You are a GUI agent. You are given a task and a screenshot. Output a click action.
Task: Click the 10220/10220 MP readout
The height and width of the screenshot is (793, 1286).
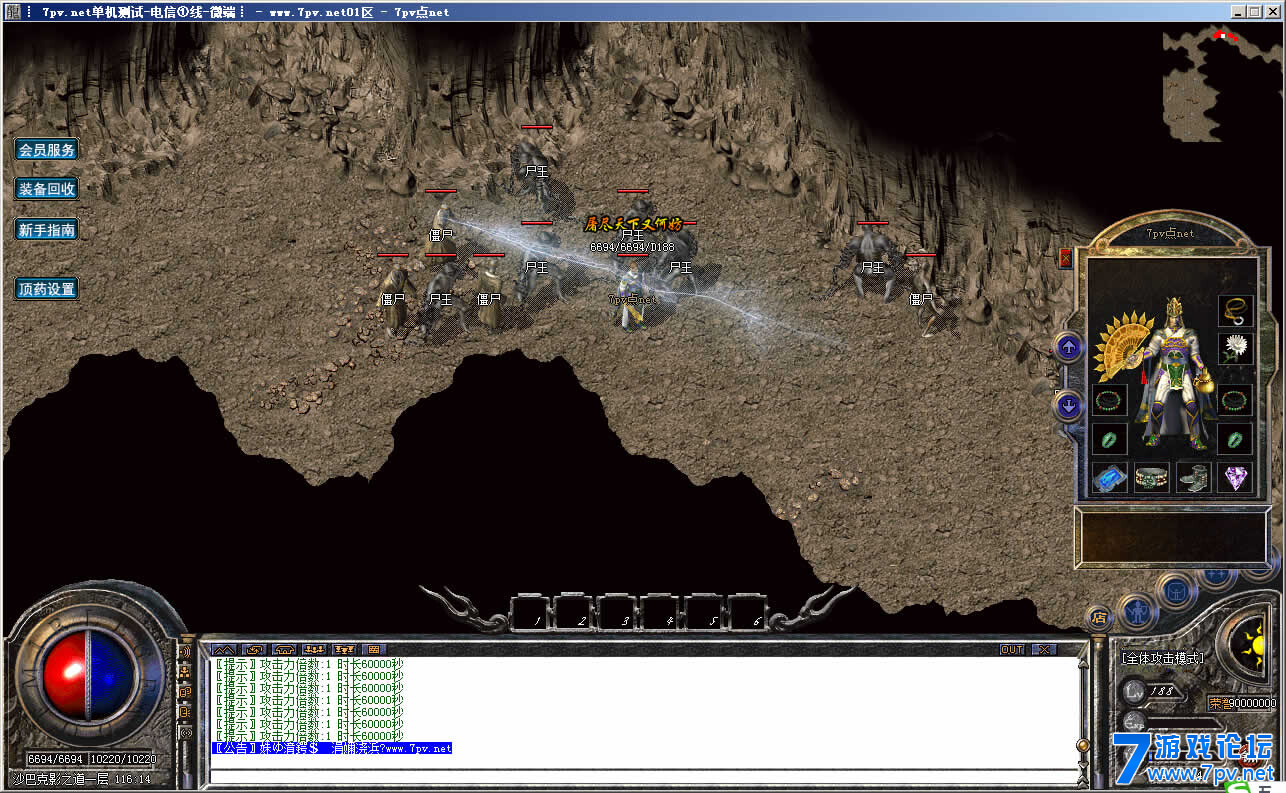123,760
